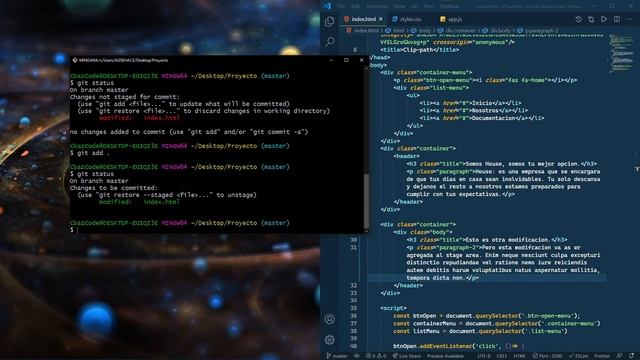Open the Selection menu in VS Code

376,6
